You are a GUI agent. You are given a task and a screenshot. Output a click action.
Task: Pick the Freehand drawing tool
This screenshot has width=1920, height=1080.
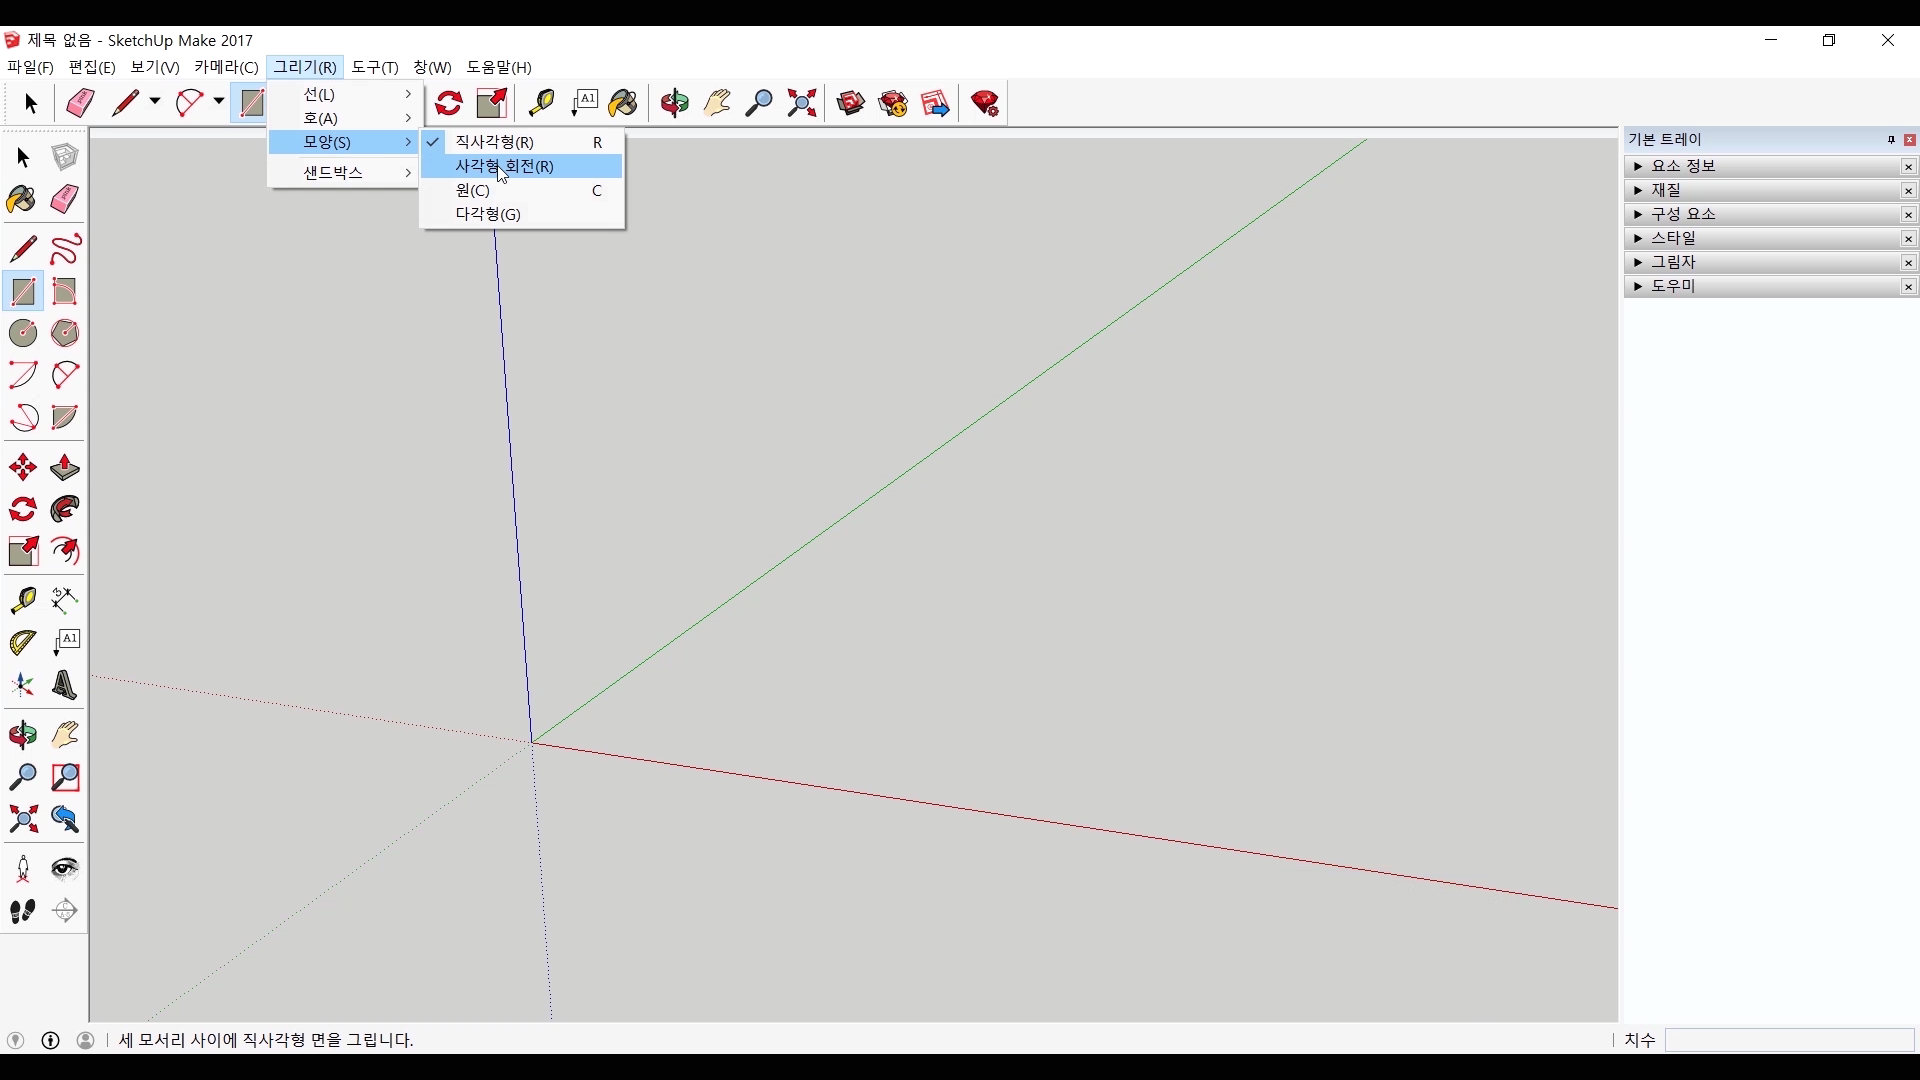coord(65,249)
